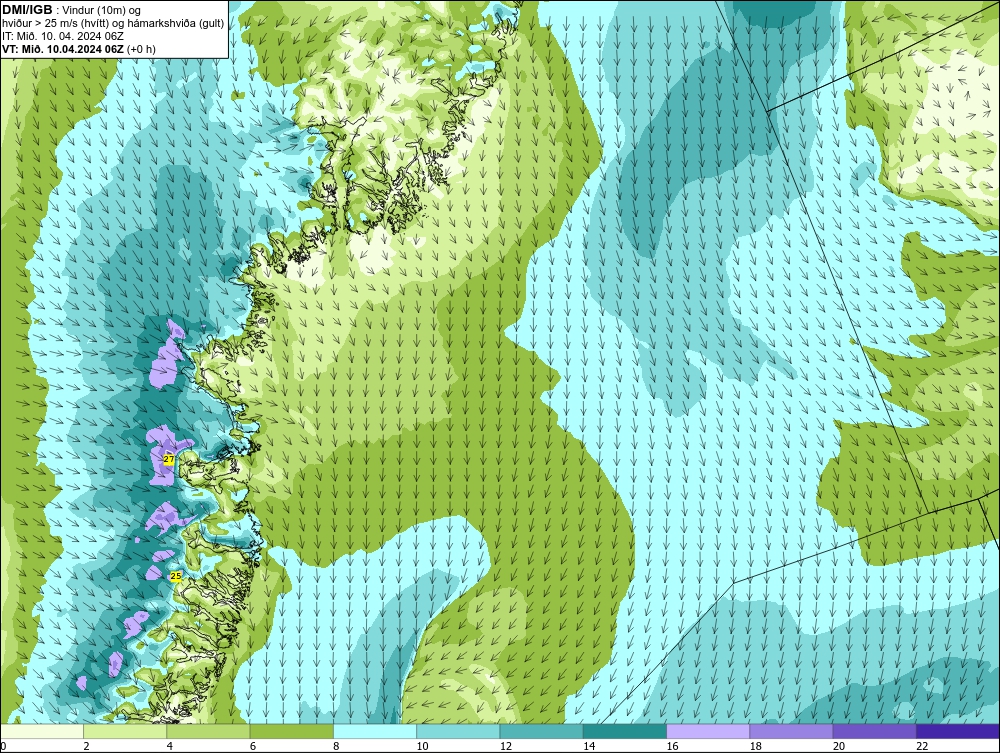
Task: Pick the dark teal 14–16 m/s swatch
Action: (624, 731)
